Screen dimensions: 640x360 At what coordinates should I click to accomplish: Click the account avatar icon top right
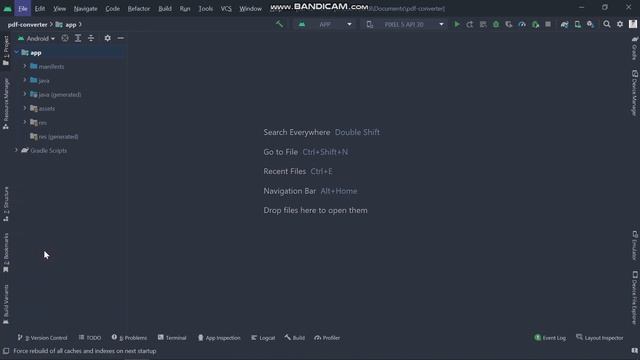(633, 24)
